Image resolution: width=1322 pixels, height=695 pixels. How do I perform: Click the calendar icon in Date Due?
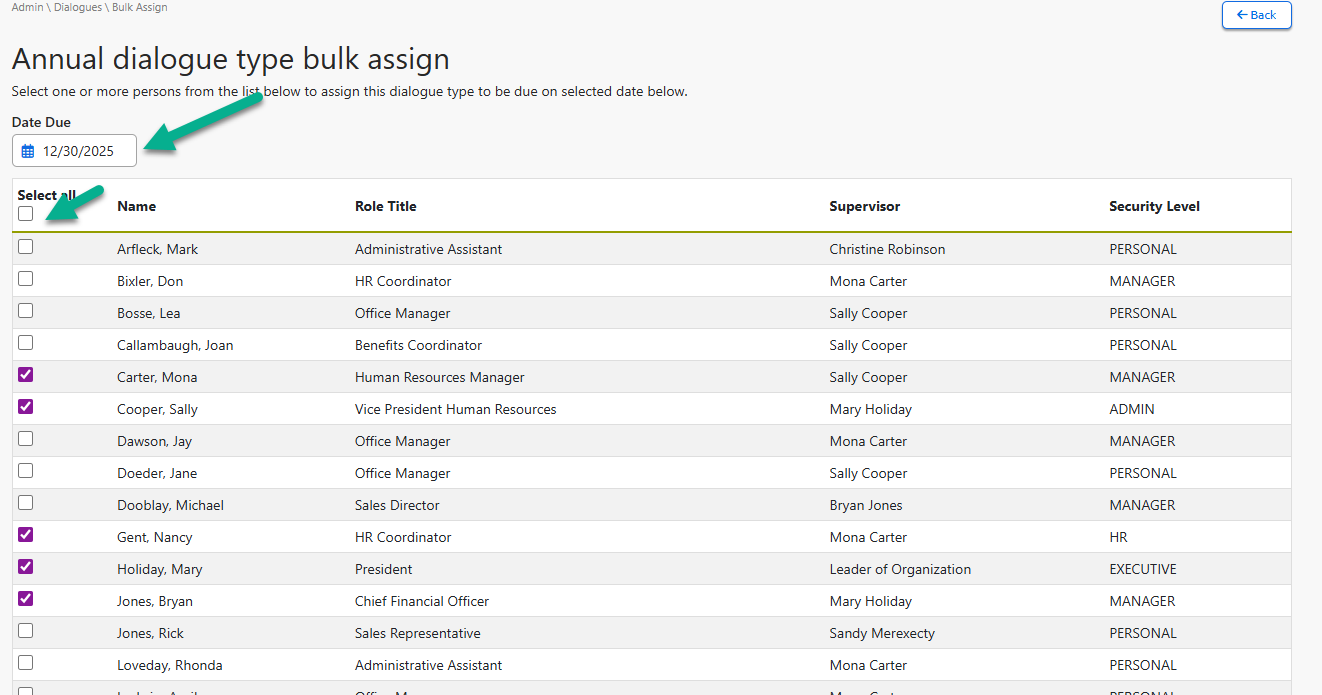(28, 152)
